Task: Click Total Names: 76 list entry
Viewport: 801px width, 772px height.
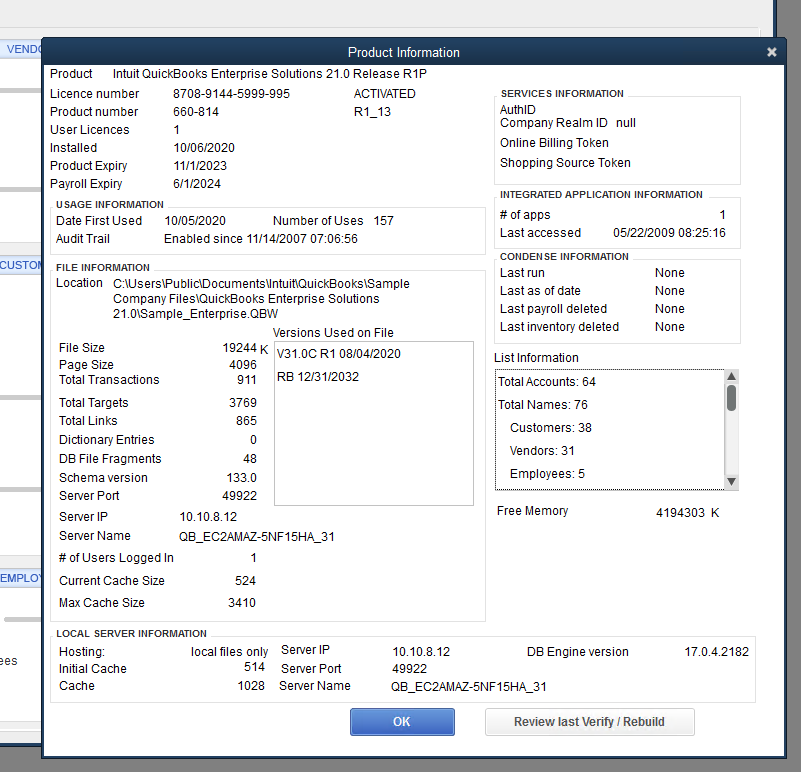Action: [543, 405]
